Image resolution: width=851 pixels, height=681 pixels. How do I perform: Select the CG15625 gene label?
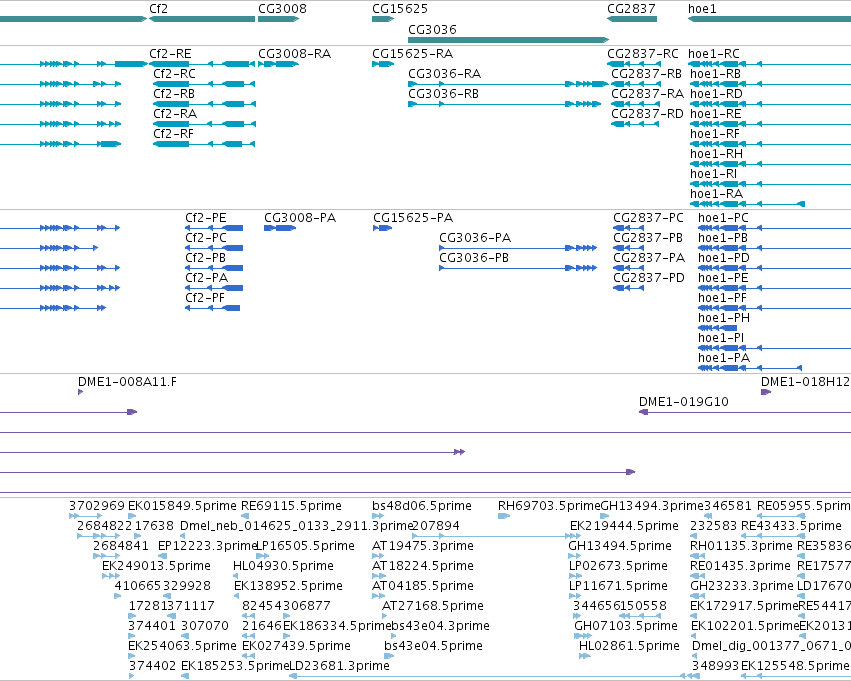pos(400,9)
